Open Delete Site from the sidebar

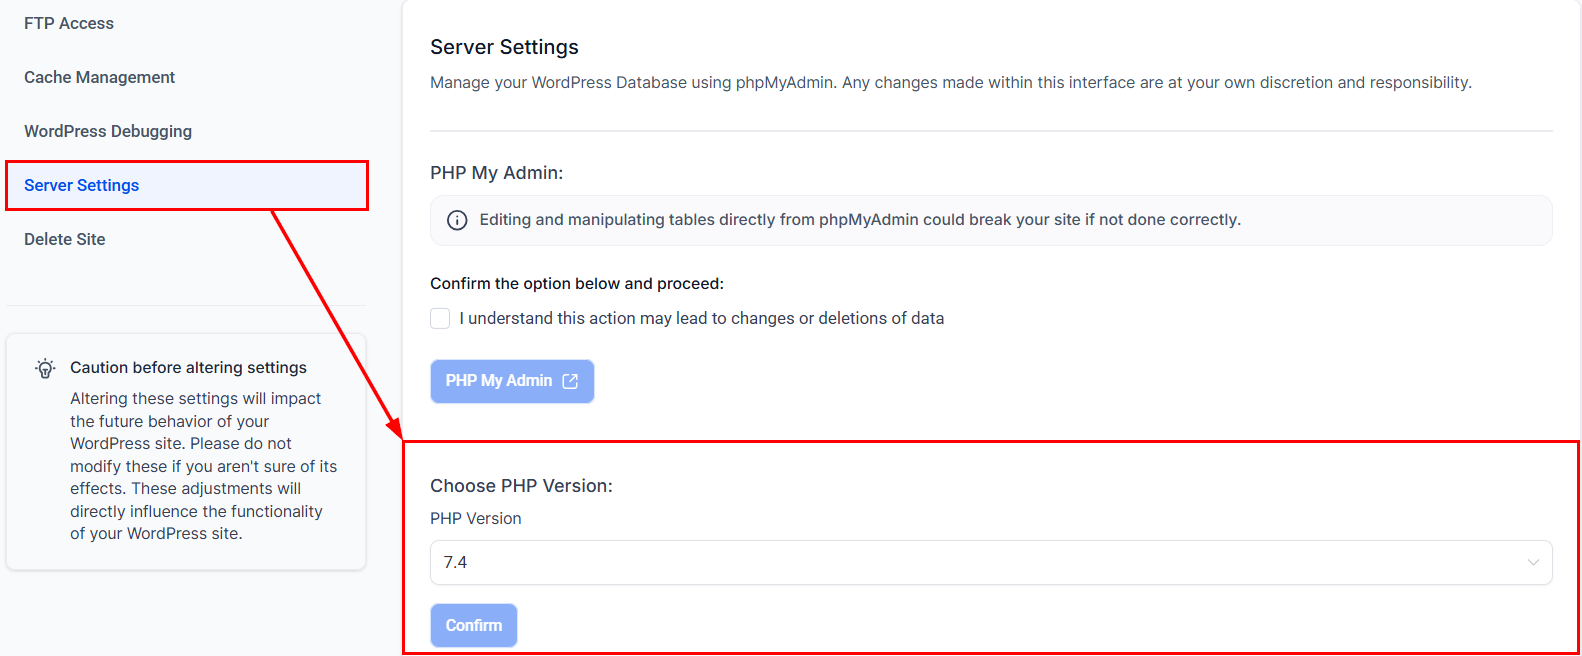click(65, 239)
